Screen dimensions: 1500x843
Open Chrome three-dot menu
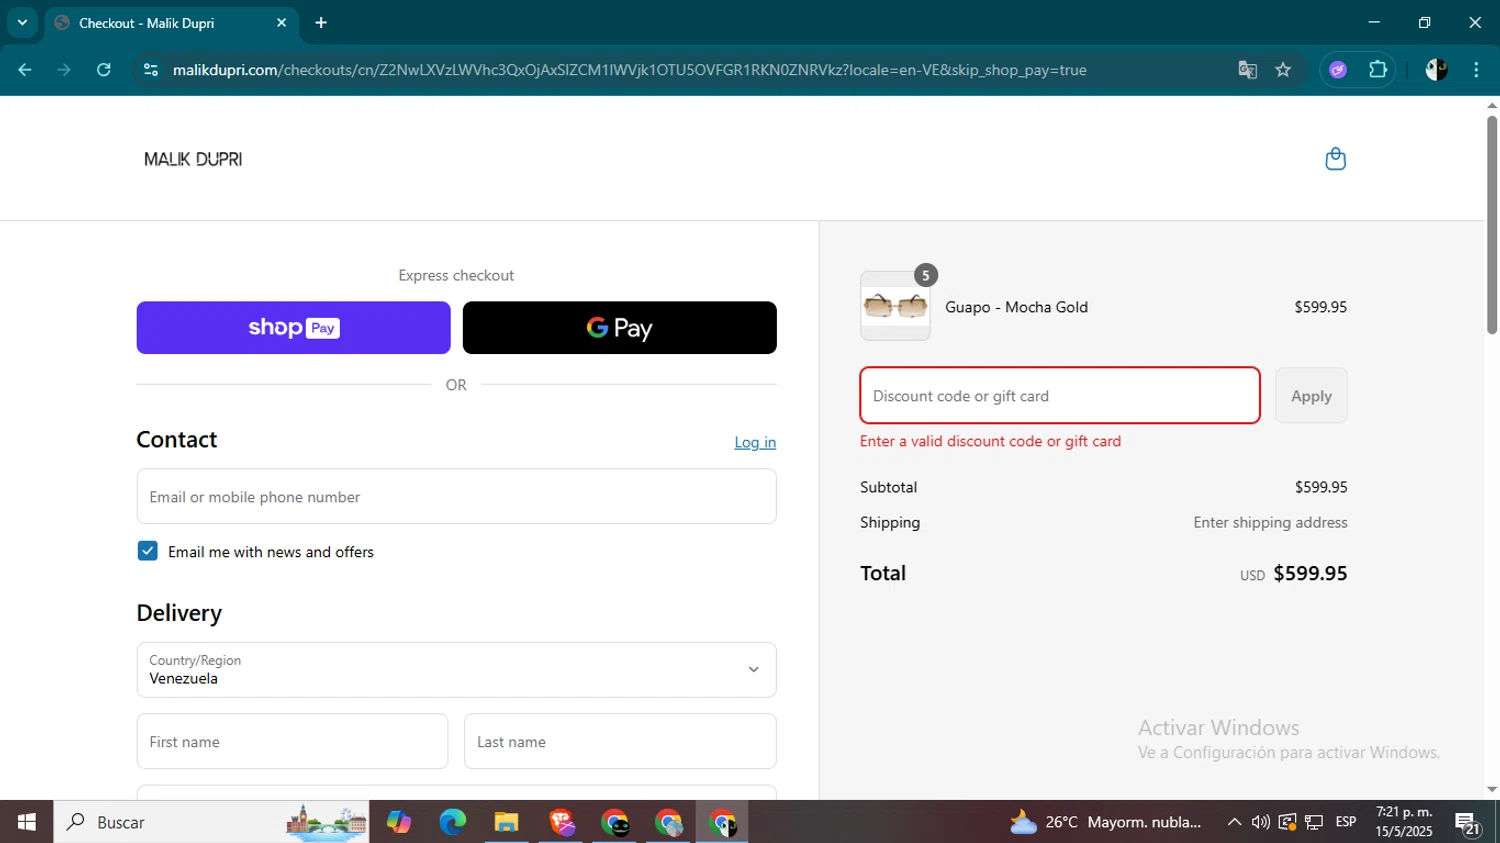(1476, 70)
